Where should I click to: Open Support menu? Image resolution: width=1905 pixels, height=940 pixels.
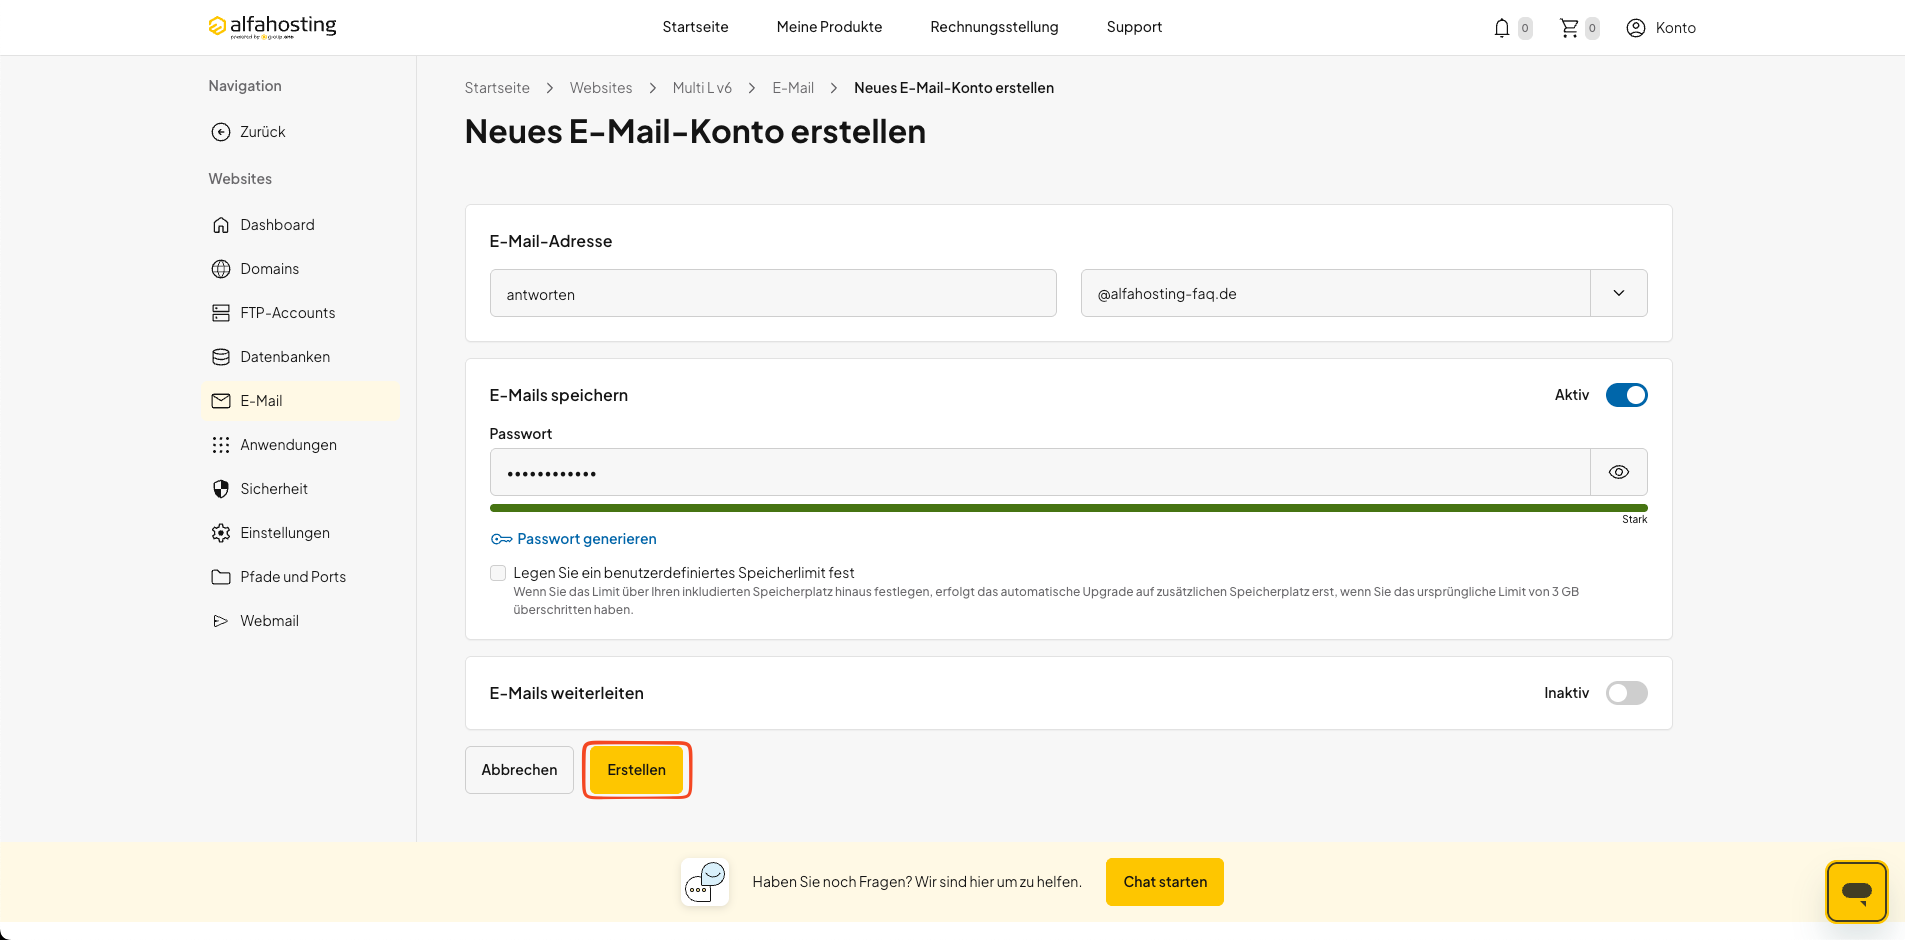(1134, 27)
